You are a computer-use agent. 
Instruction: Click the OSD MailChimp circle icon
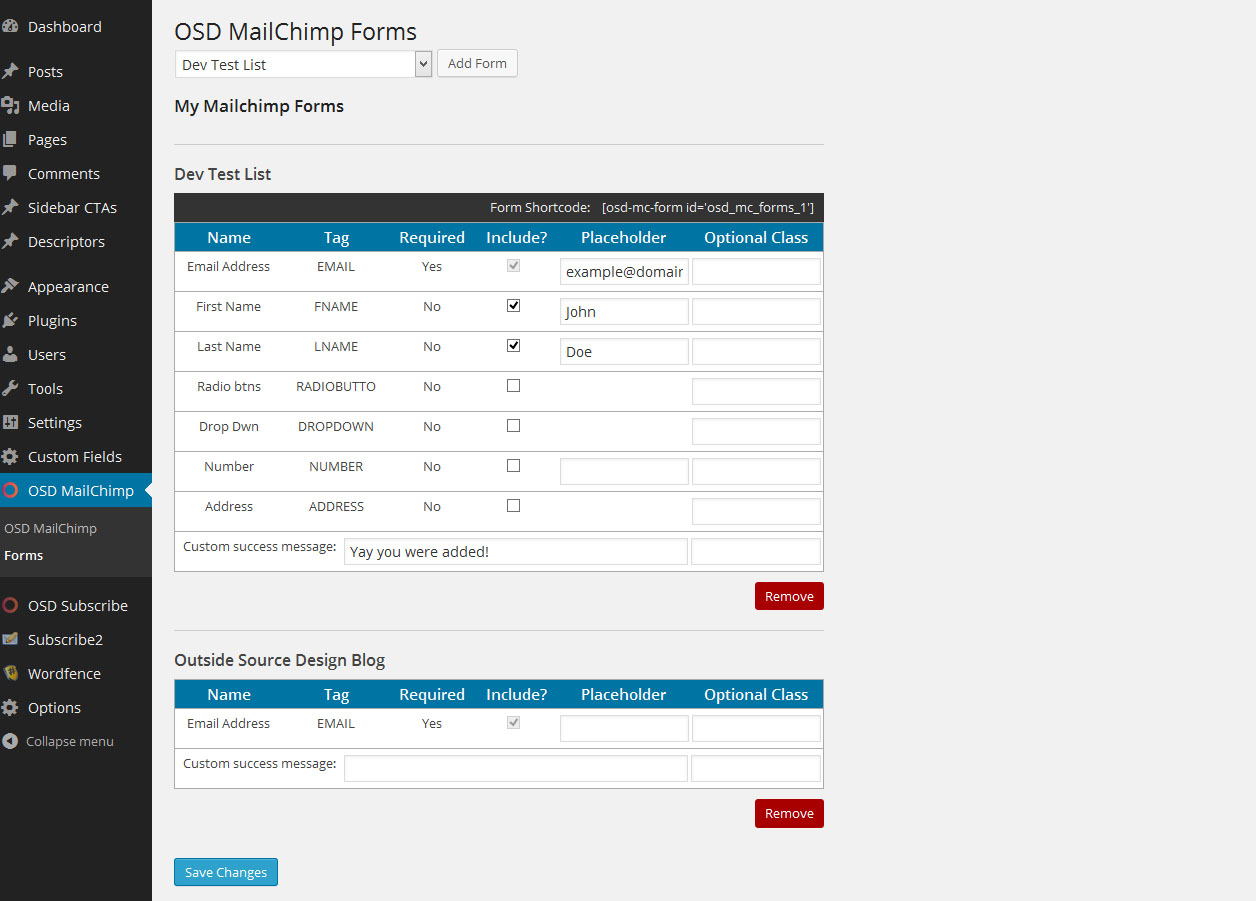[10, 491]
